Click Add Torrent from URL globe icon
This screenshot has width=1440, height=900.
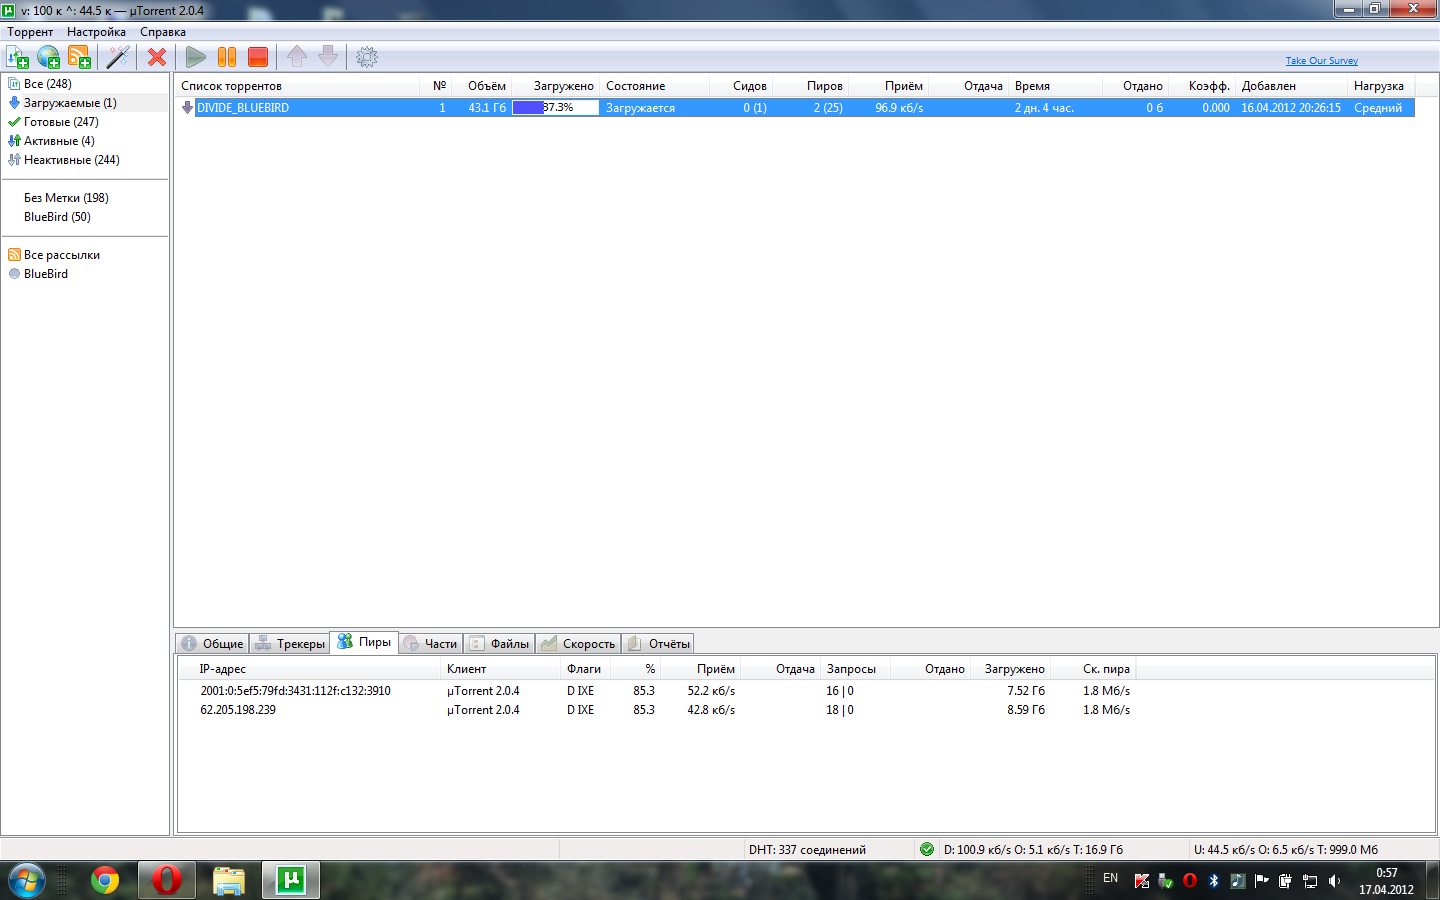point(48,57)
